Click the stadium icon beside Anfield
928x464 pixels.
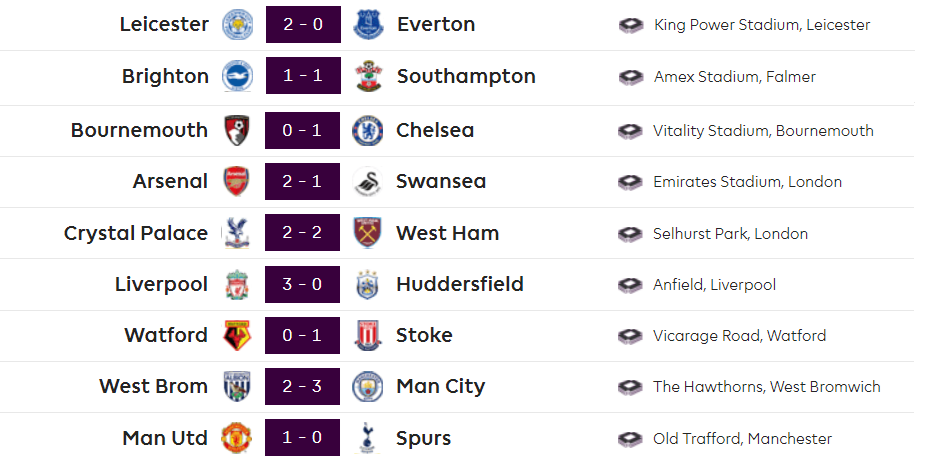pos(630,285)
